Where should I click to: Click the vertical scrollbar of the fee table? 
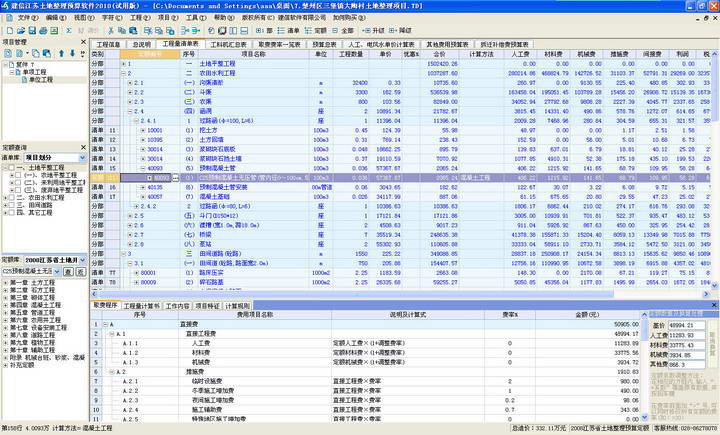click(645, 367)
